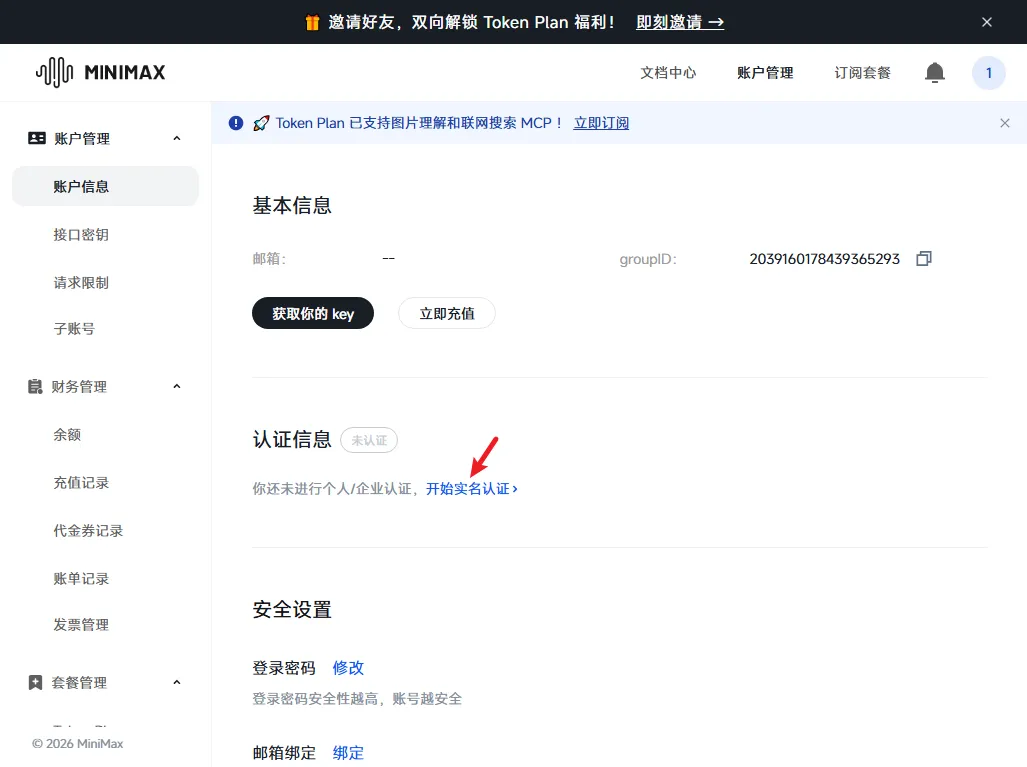Click the © 2026 MiniMax footer text
Viewport: 1027px width, 767px height.
click(x=77, y=743)
